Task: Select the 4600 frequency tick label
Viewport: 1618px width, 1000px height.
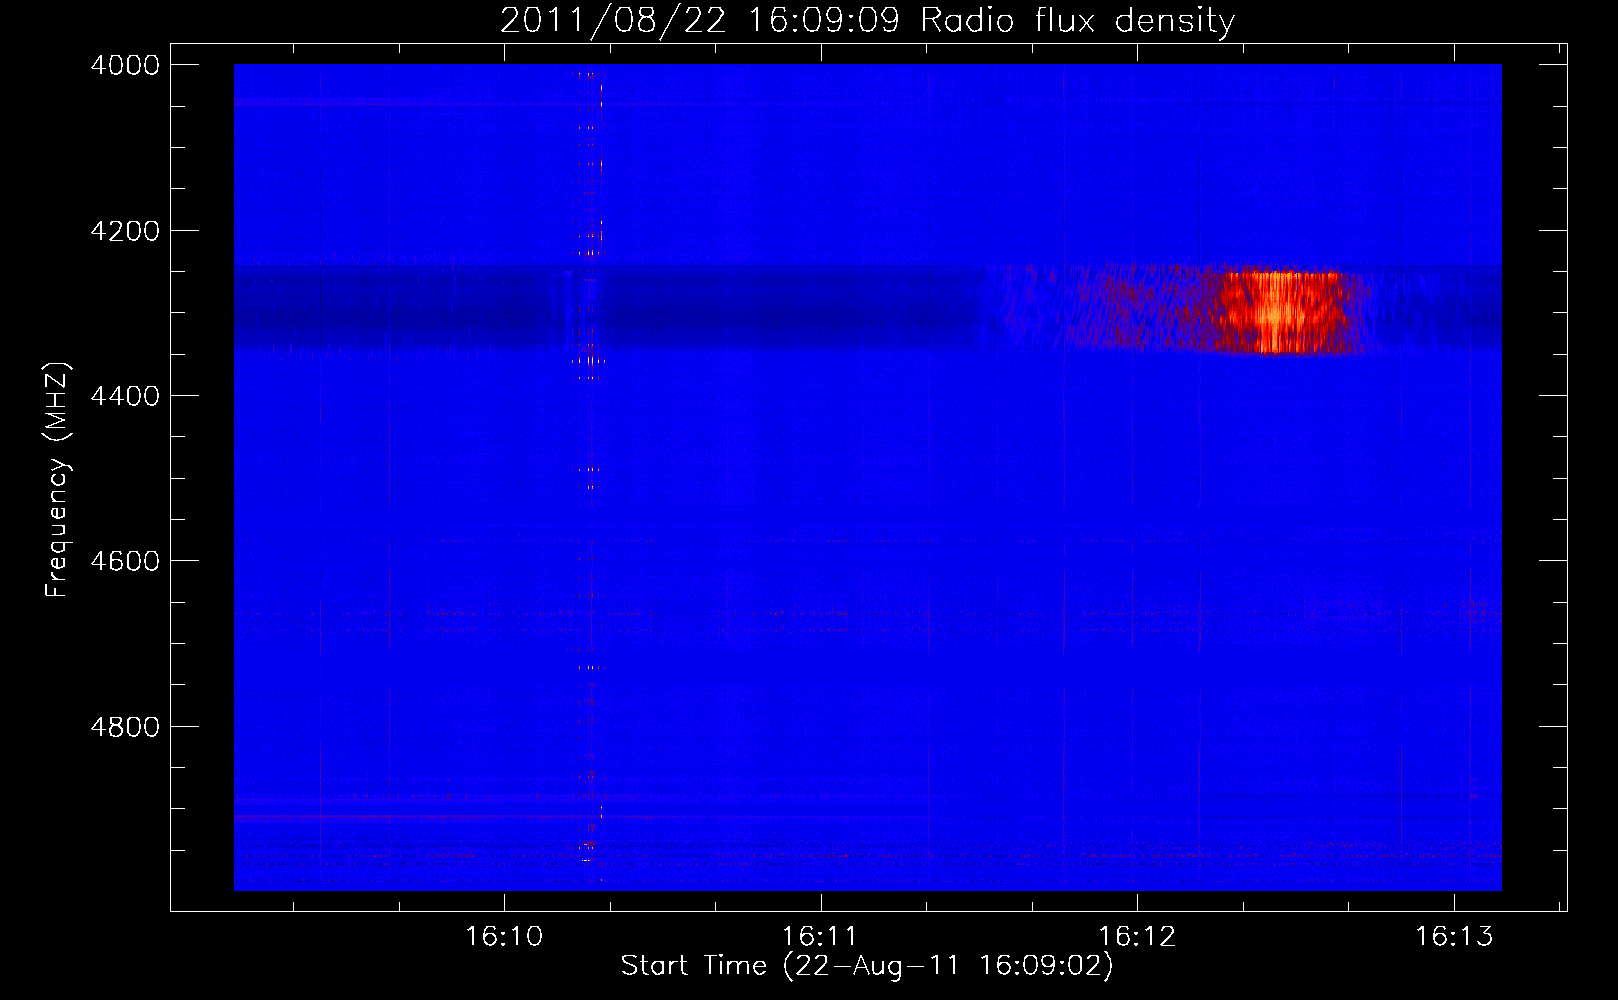Action: click(x=125, y=561)
